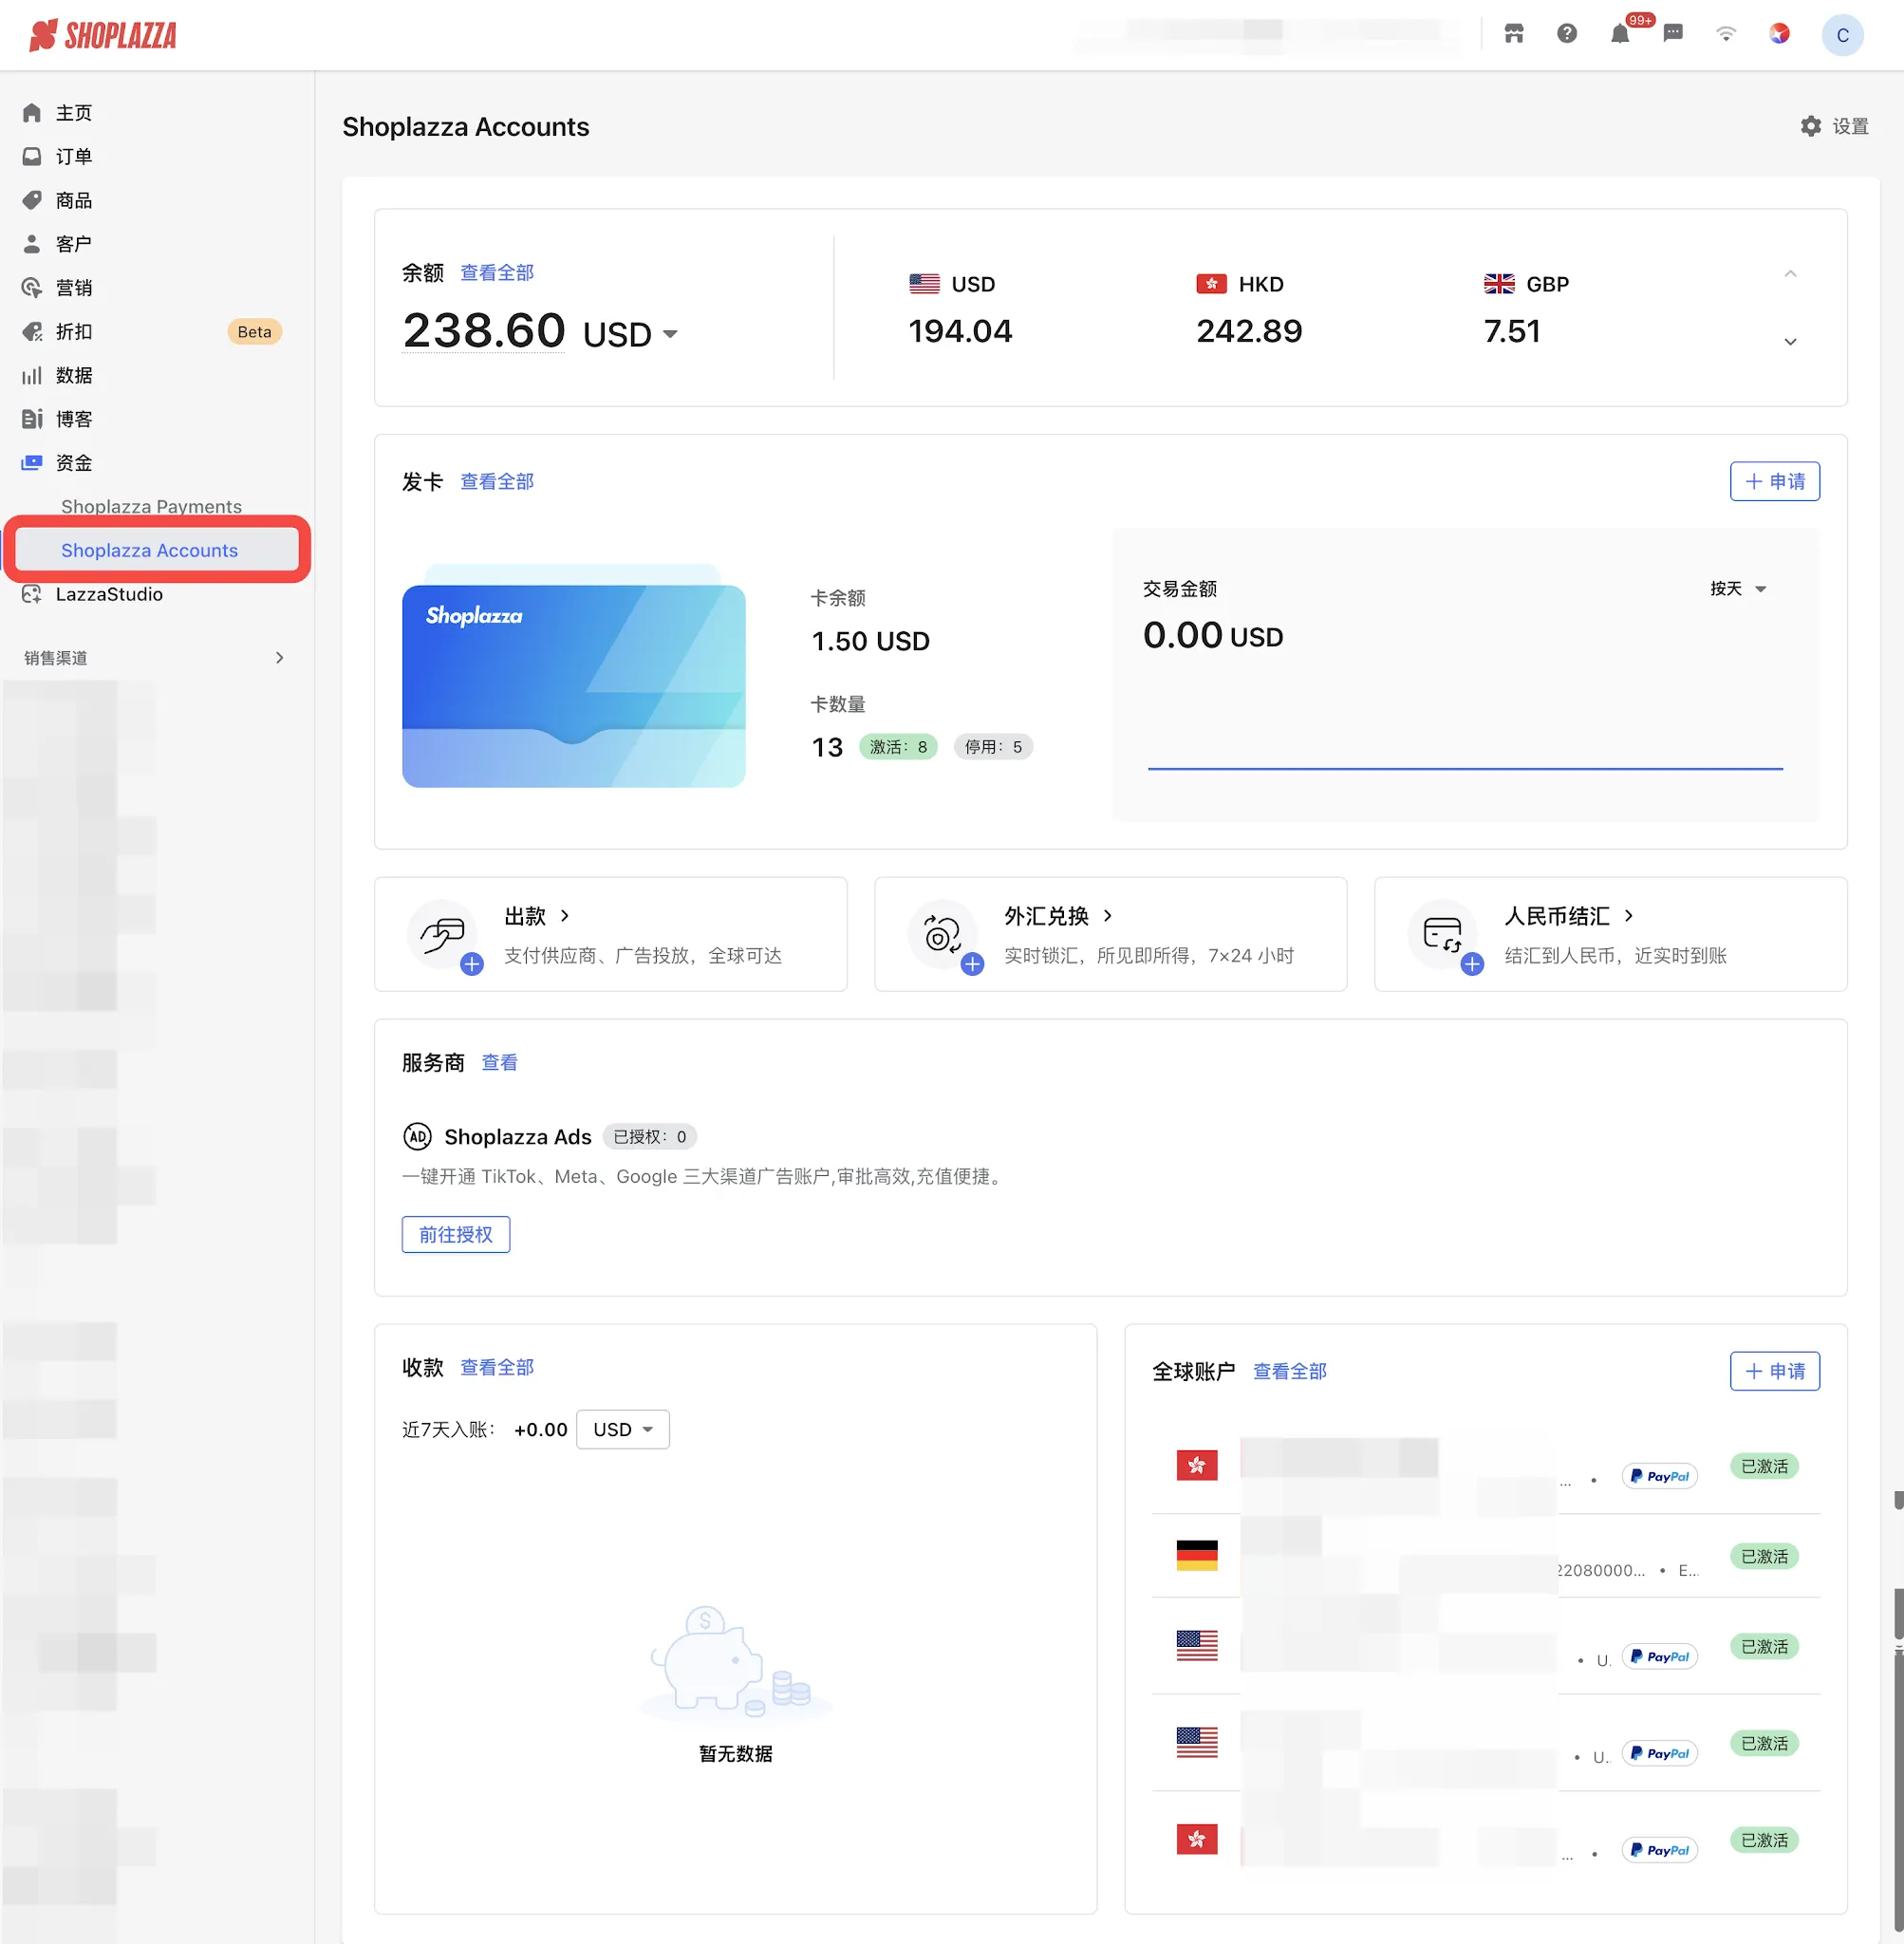Screen dimensions: 1904x1944
Task: Show previous currencies with up chevron
Action: [x=1790, y=274]
